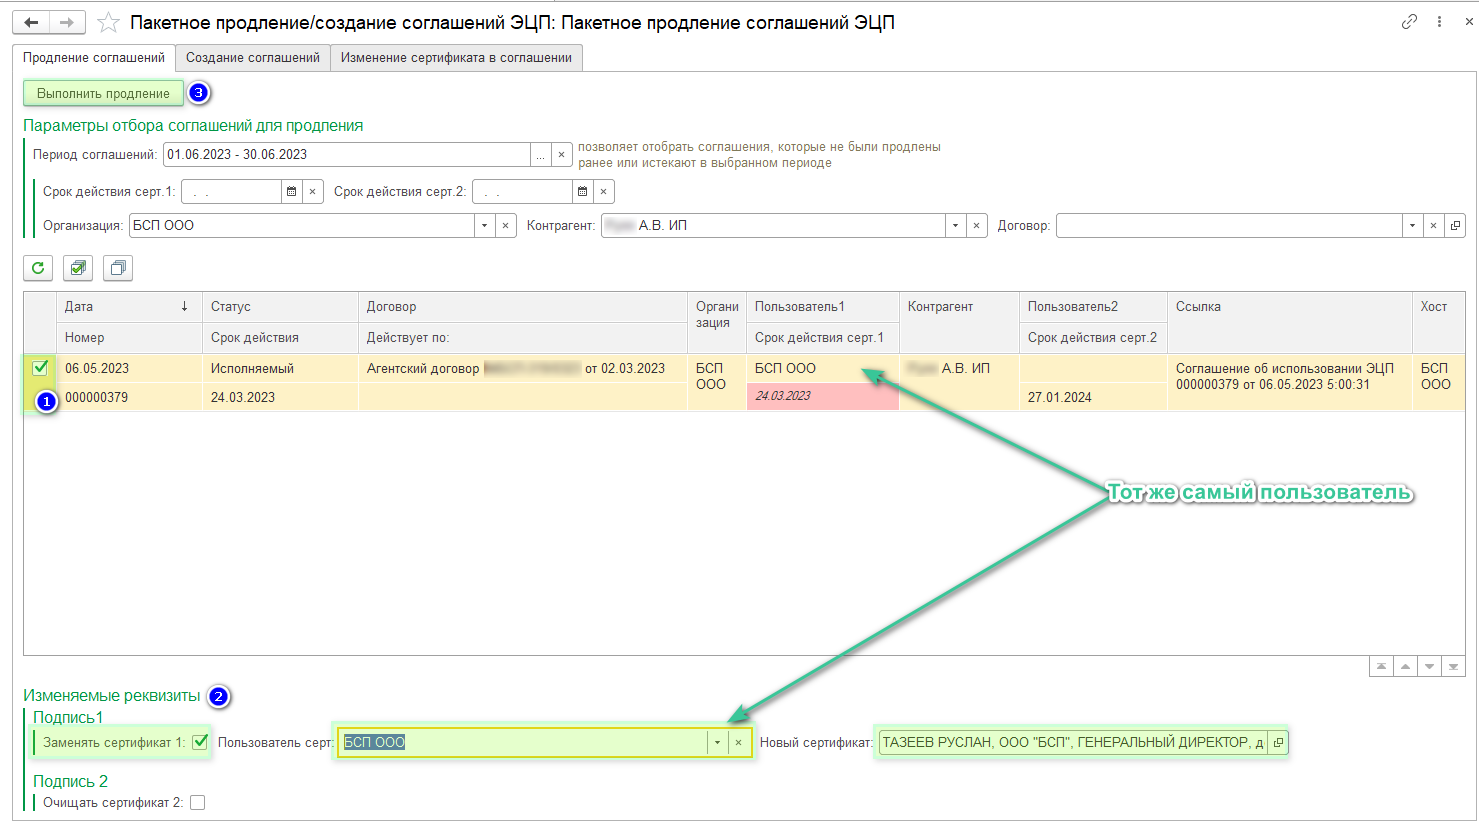Expand the Контрагент dropdown list

click(x=955, y=226)
